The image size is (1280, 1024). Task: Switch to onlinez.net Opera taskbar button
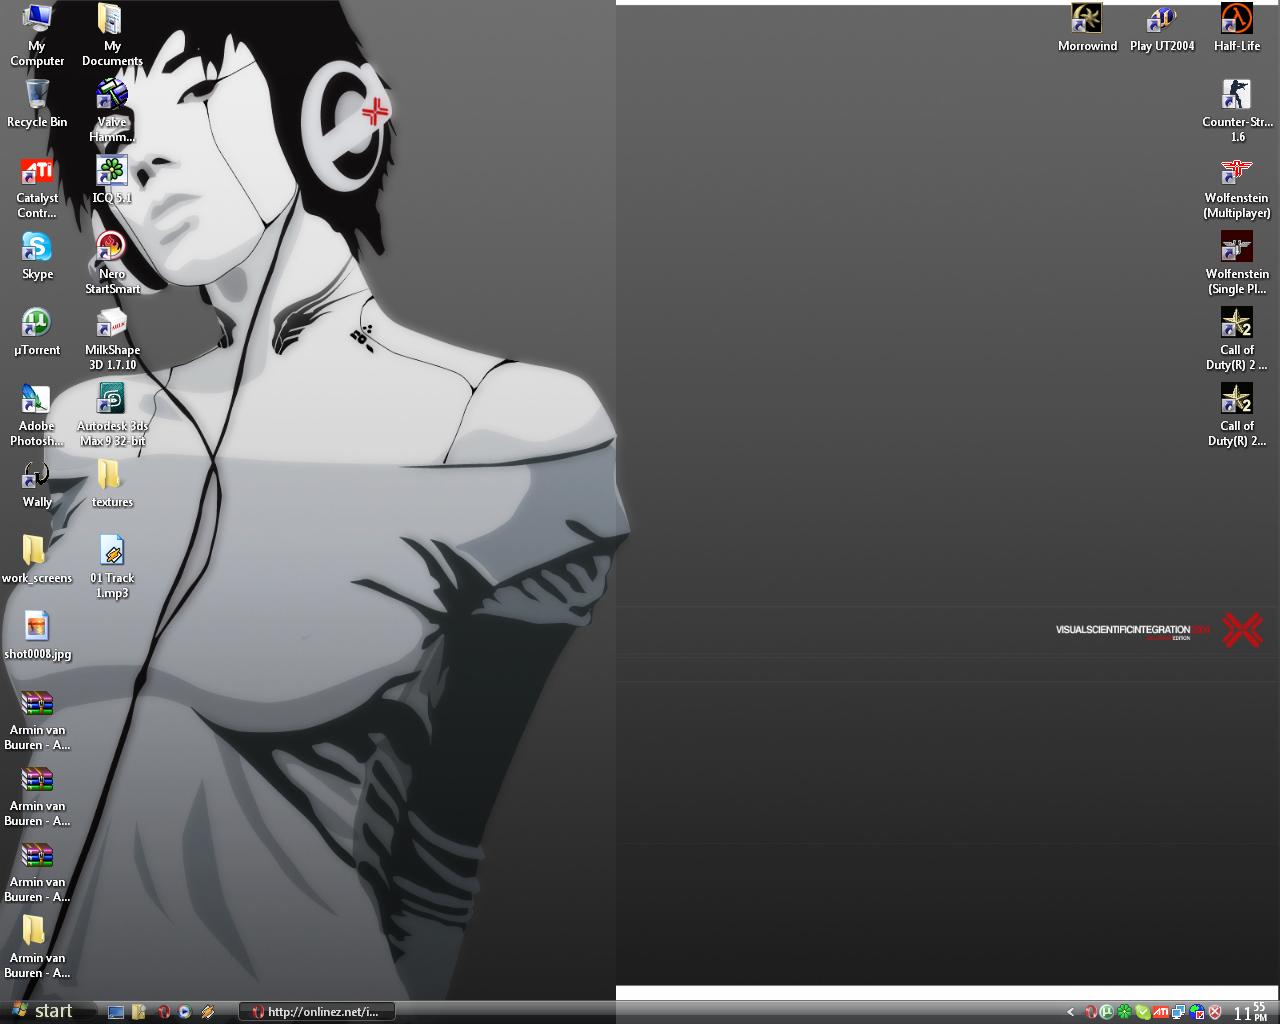(x=317, y=1012)
